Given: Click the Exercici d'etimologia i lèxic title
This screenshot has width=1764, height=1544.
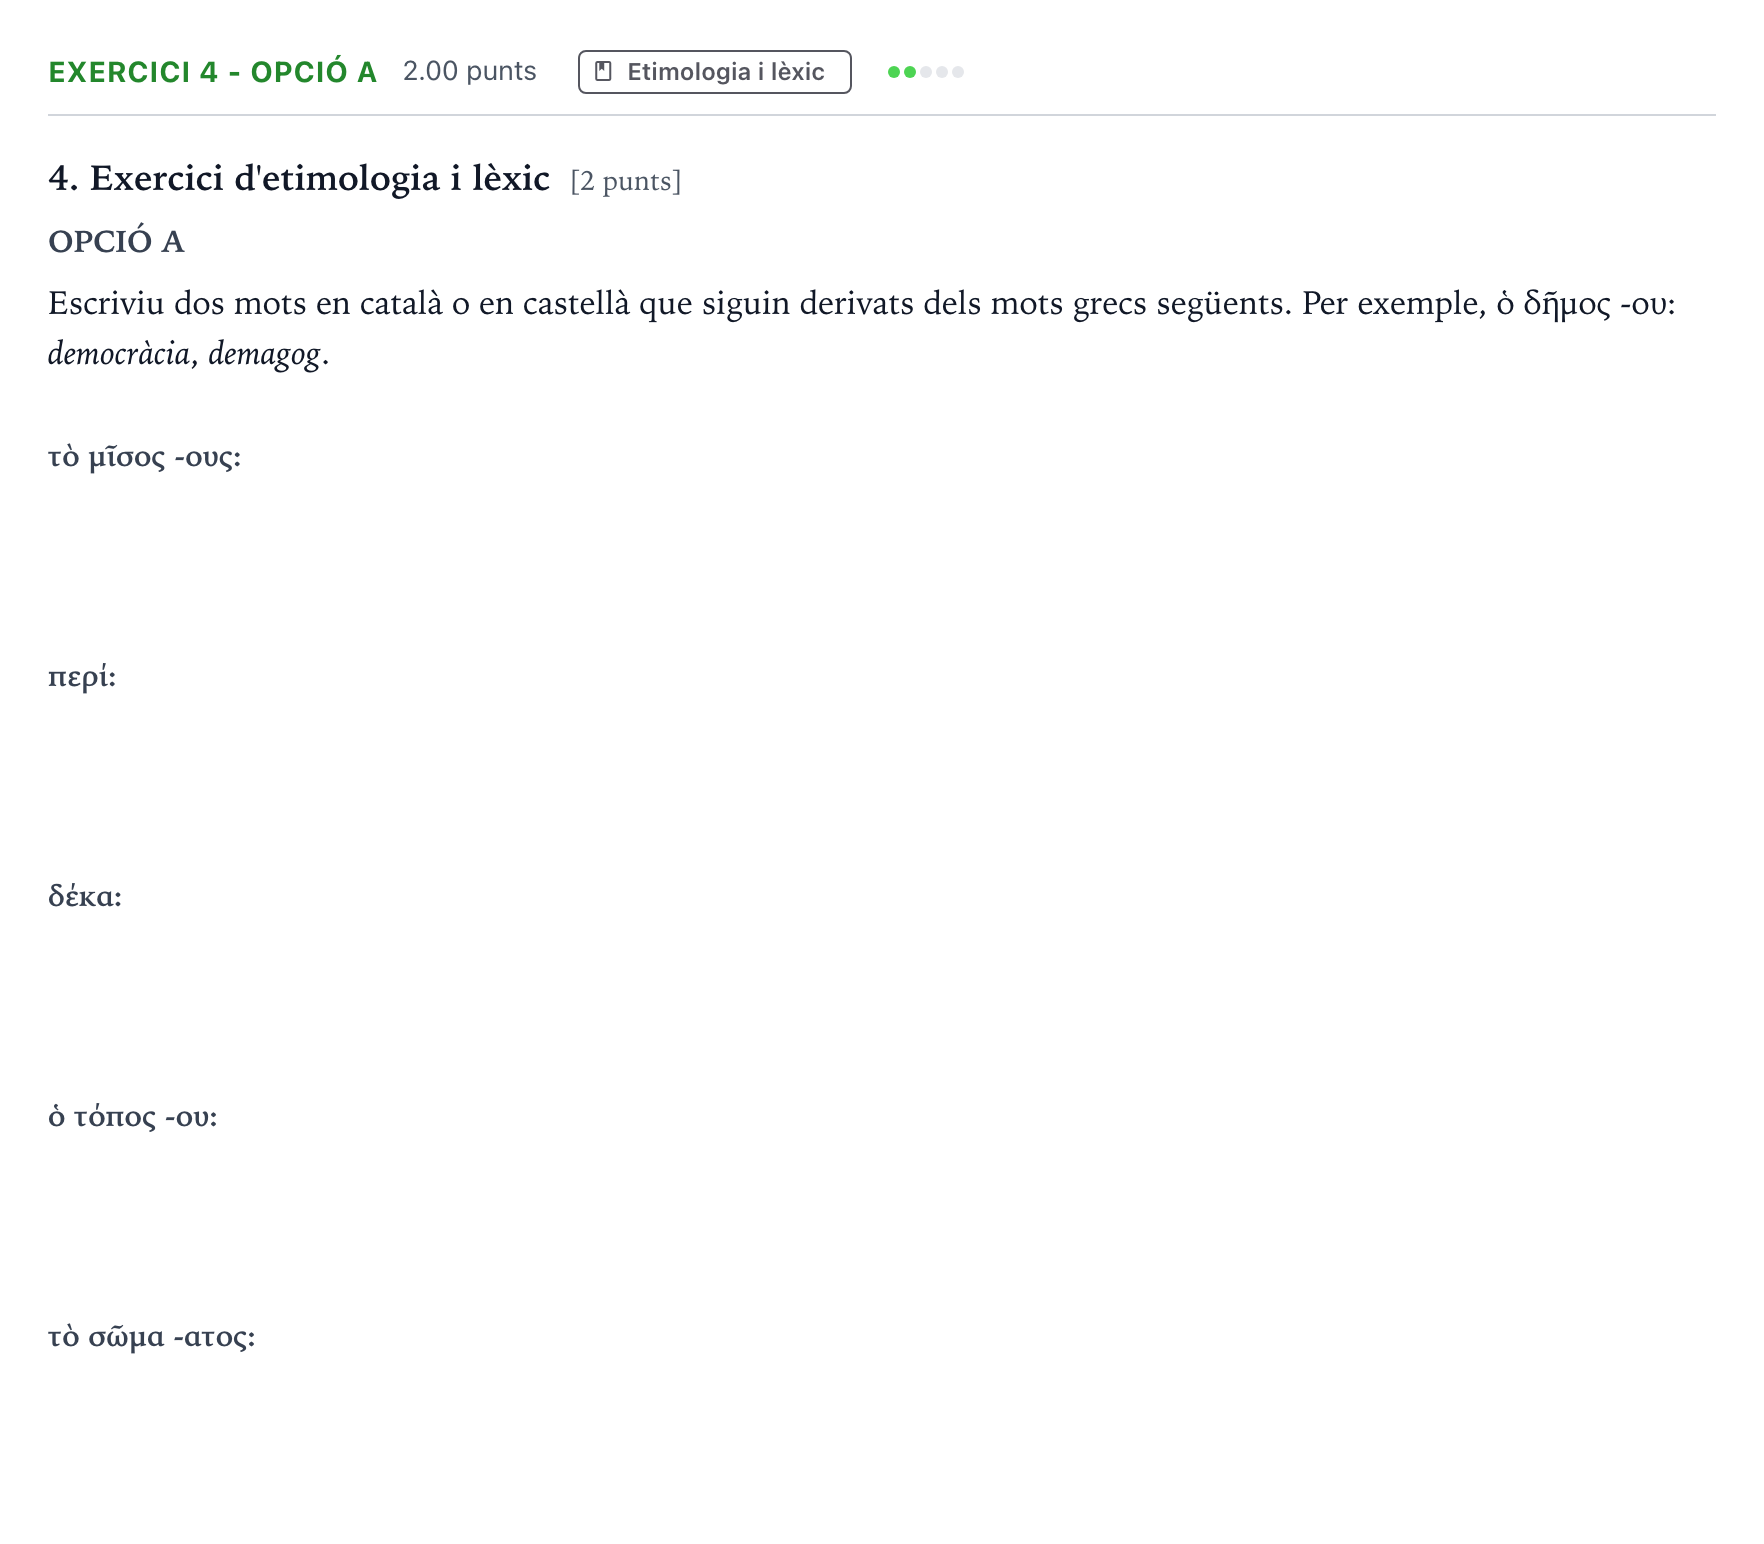Looking at the screenshot, I should [299, 179].
